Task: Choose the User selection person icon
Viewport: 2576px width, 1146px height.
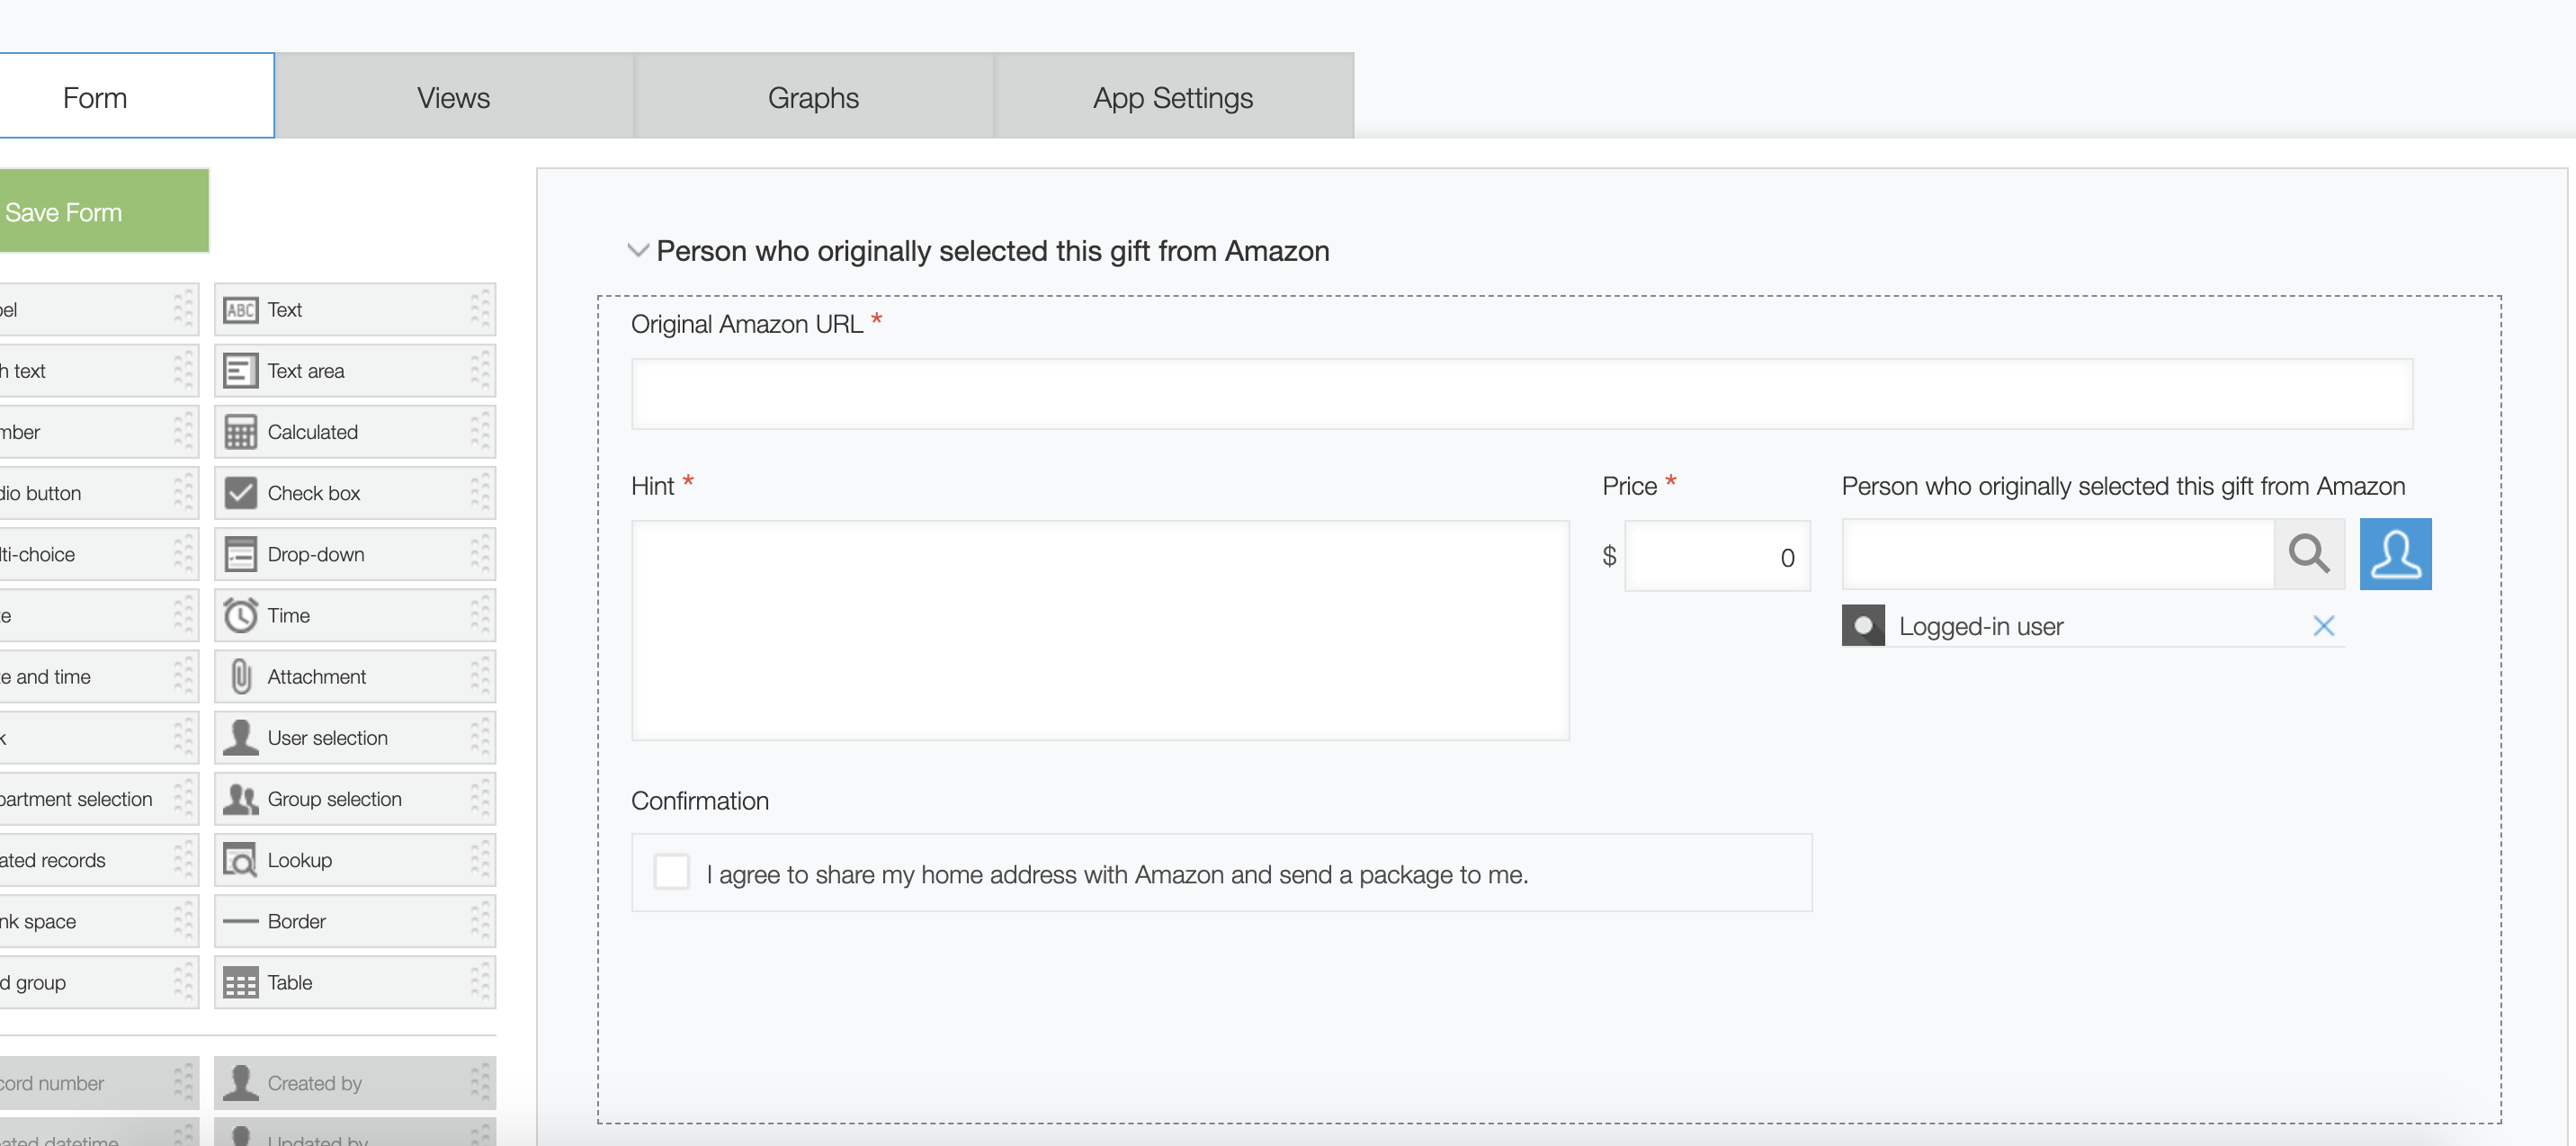Action: [240, 738]
